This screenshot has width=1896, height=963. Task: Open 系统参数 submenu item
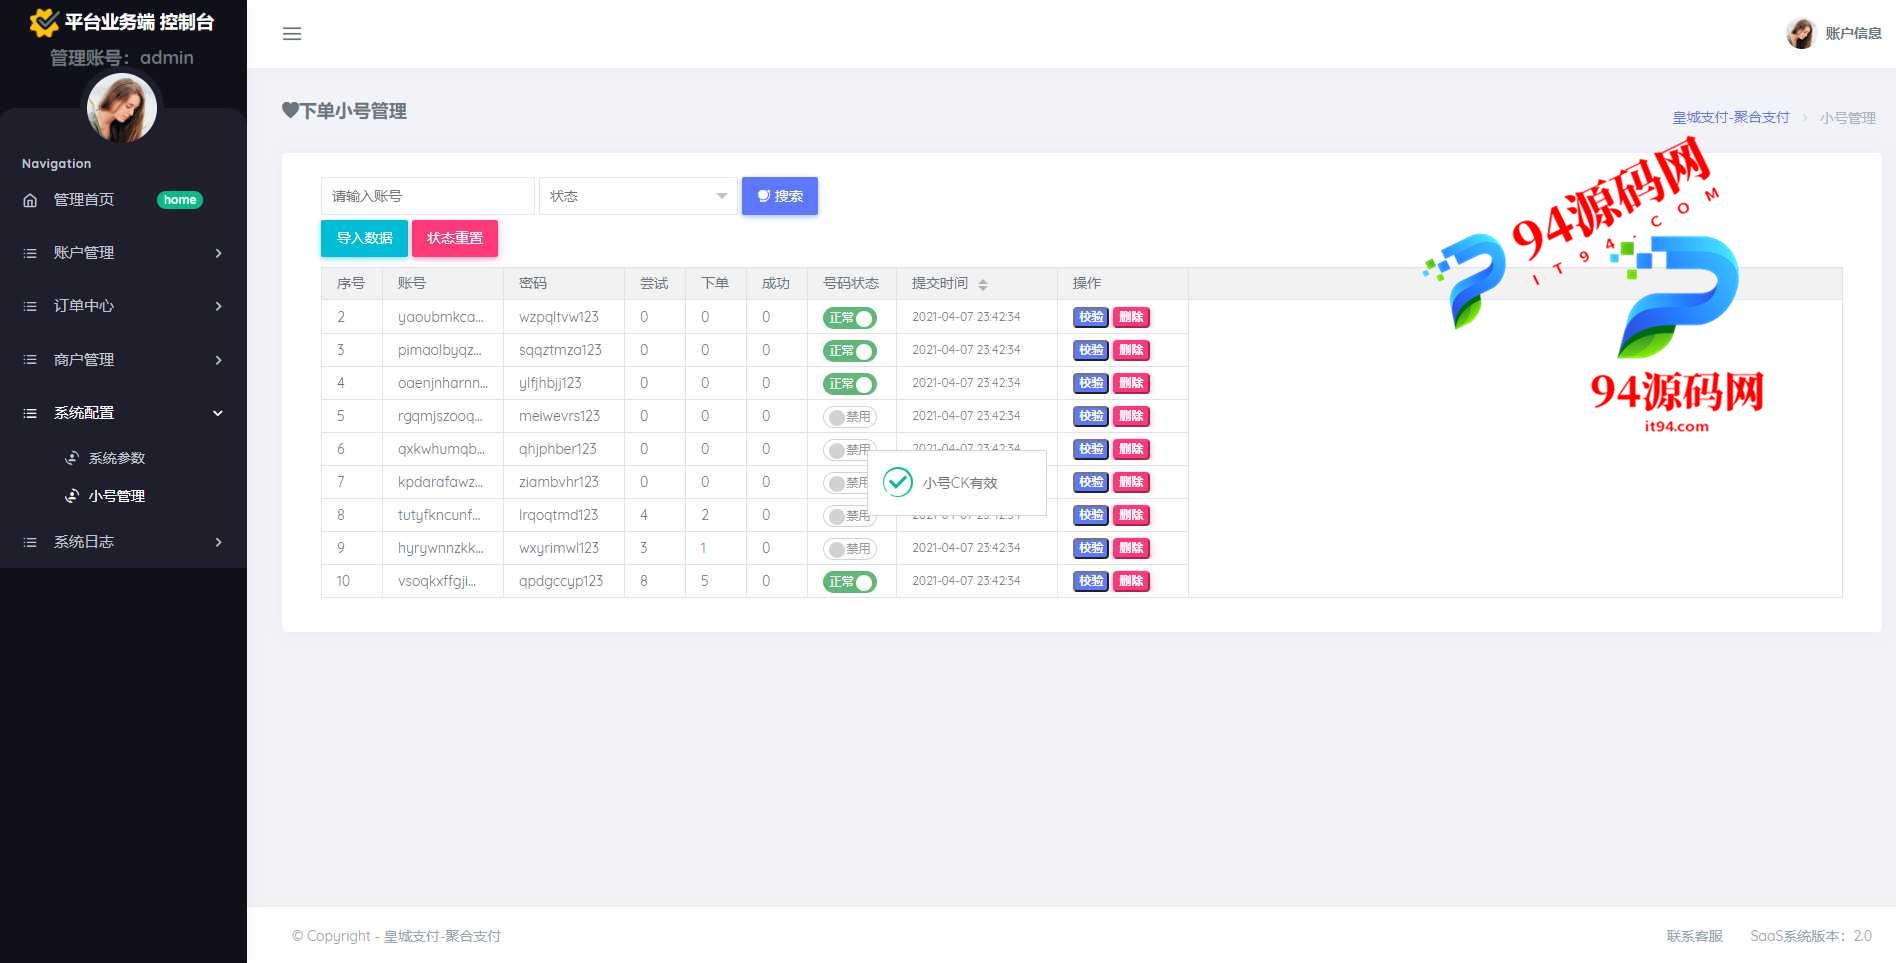coord(117,458)
